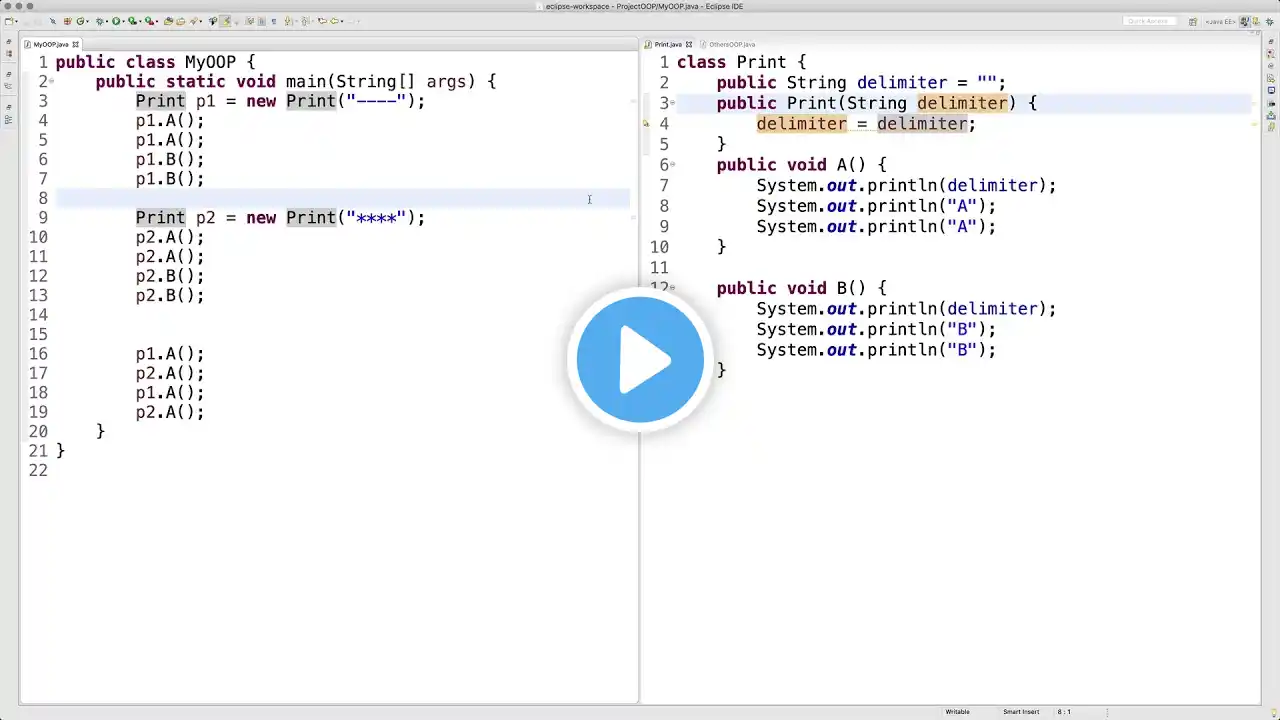Viewport: 1280px width, 720px height.
Task: Click highlighted 'delimiter' parameter on line 3
Action: (x=962, y=103)
